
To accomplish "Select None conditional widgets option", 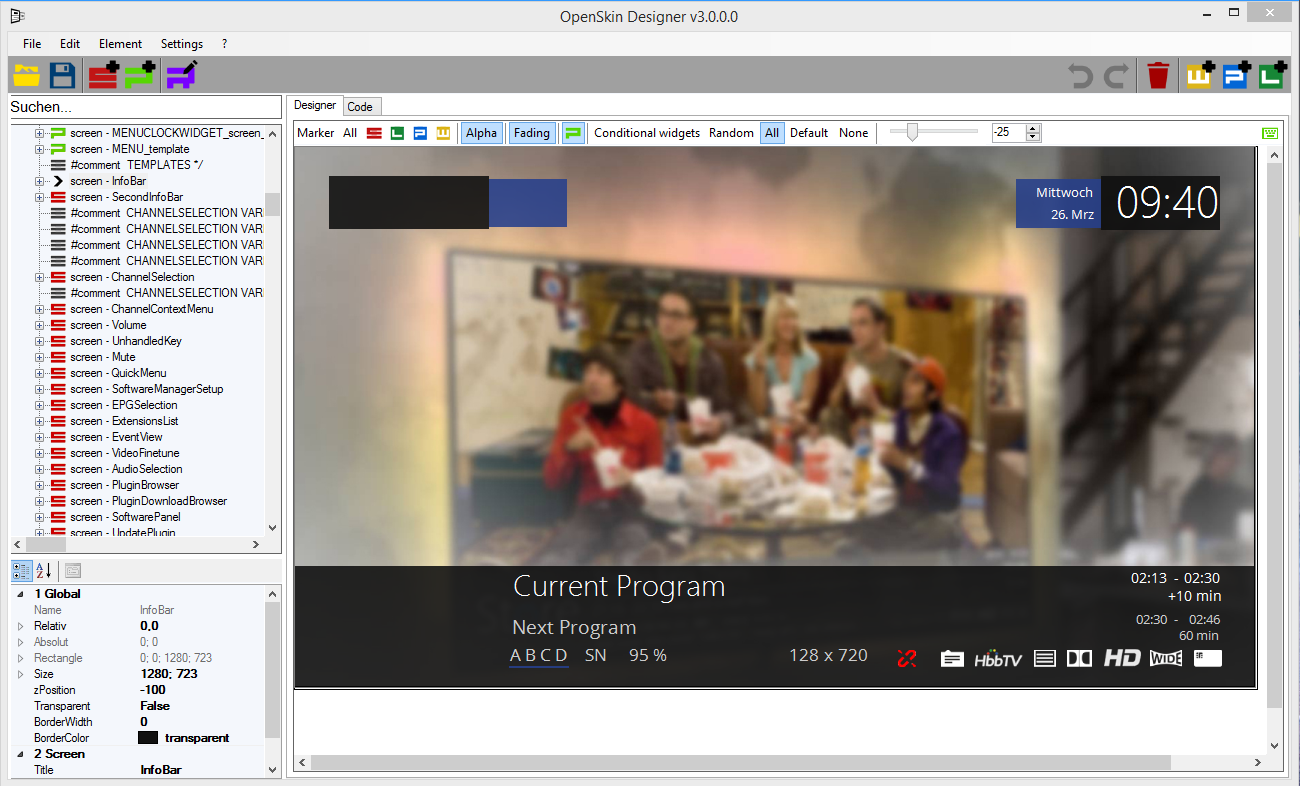I will 853,133.
